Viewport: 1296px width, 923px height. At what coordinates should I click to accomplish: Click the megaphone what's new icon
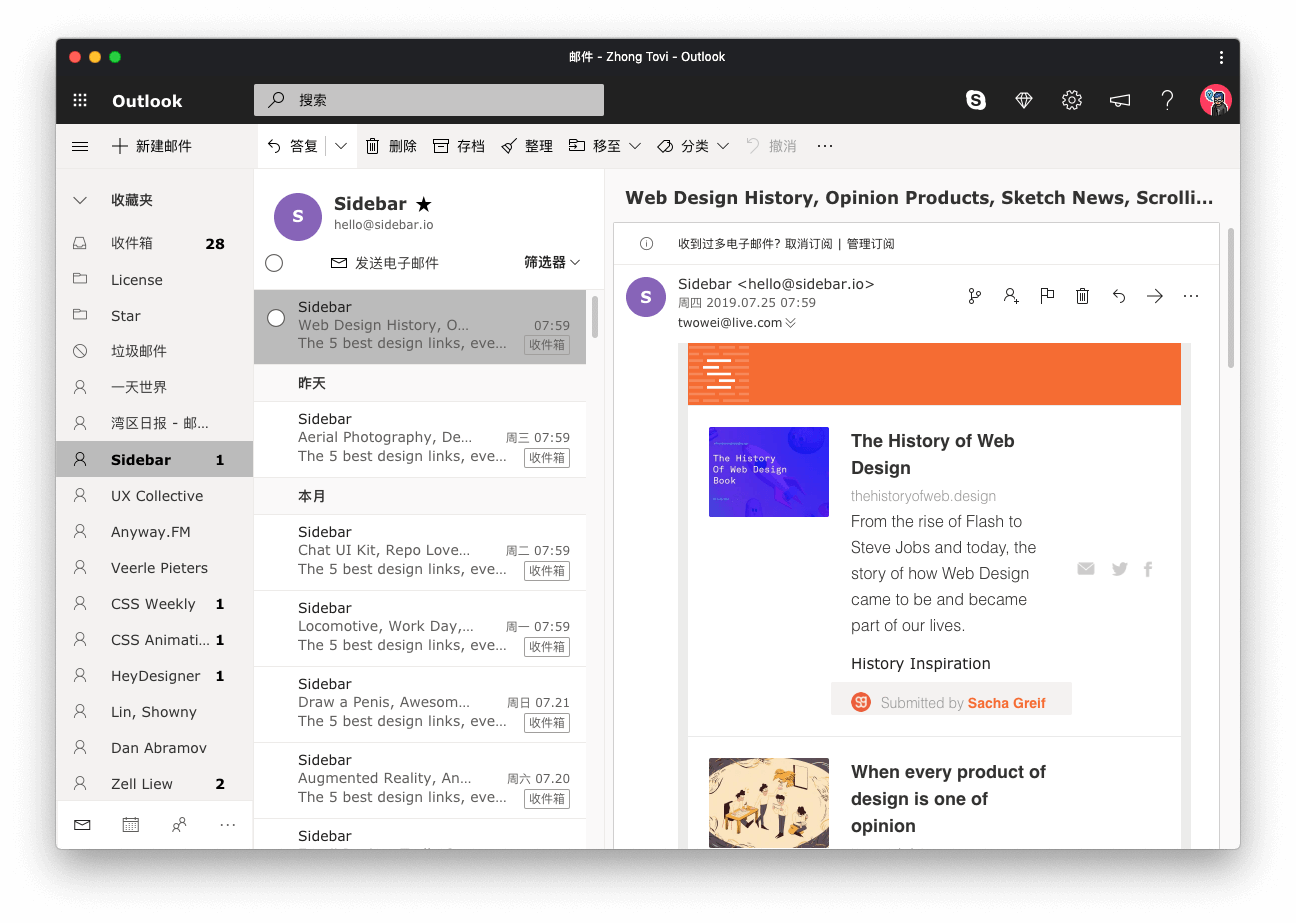pos(1120,100)
